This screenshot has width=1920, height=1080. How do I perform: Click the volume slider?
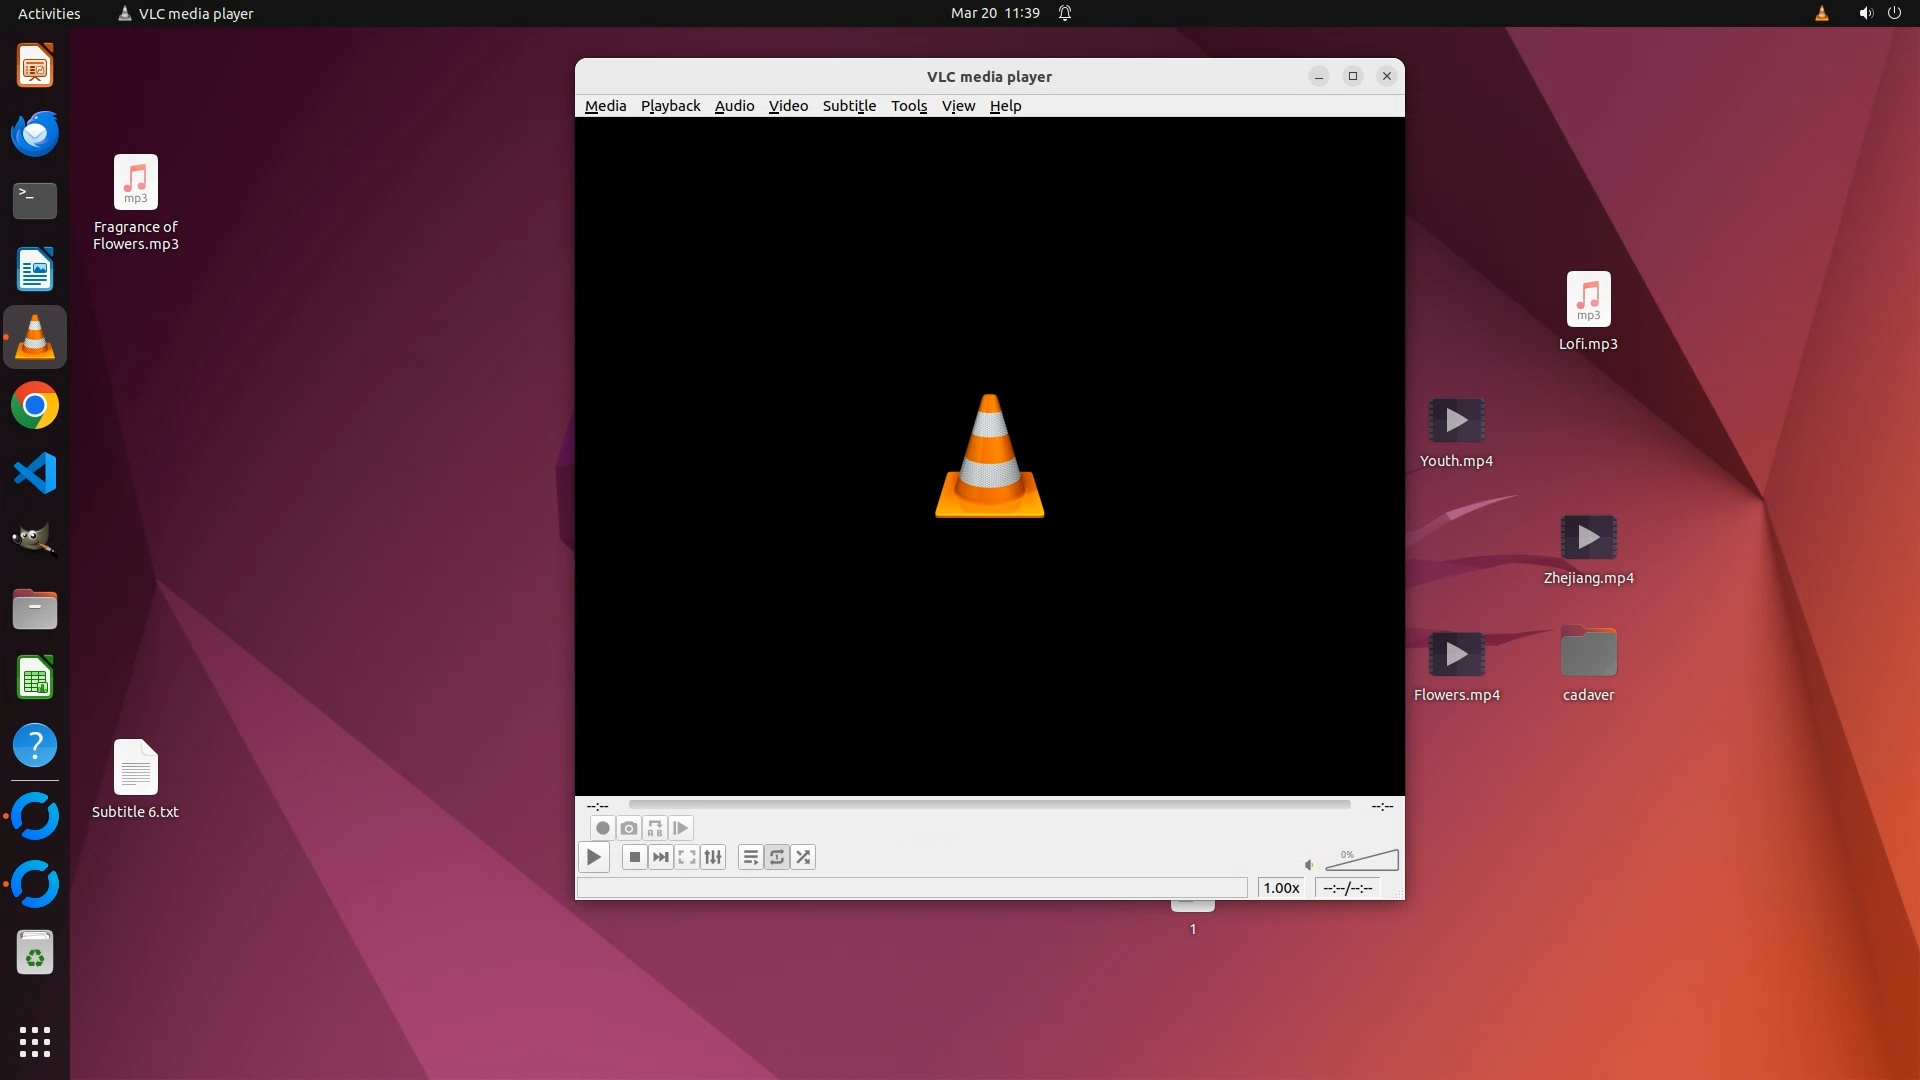1362,862
